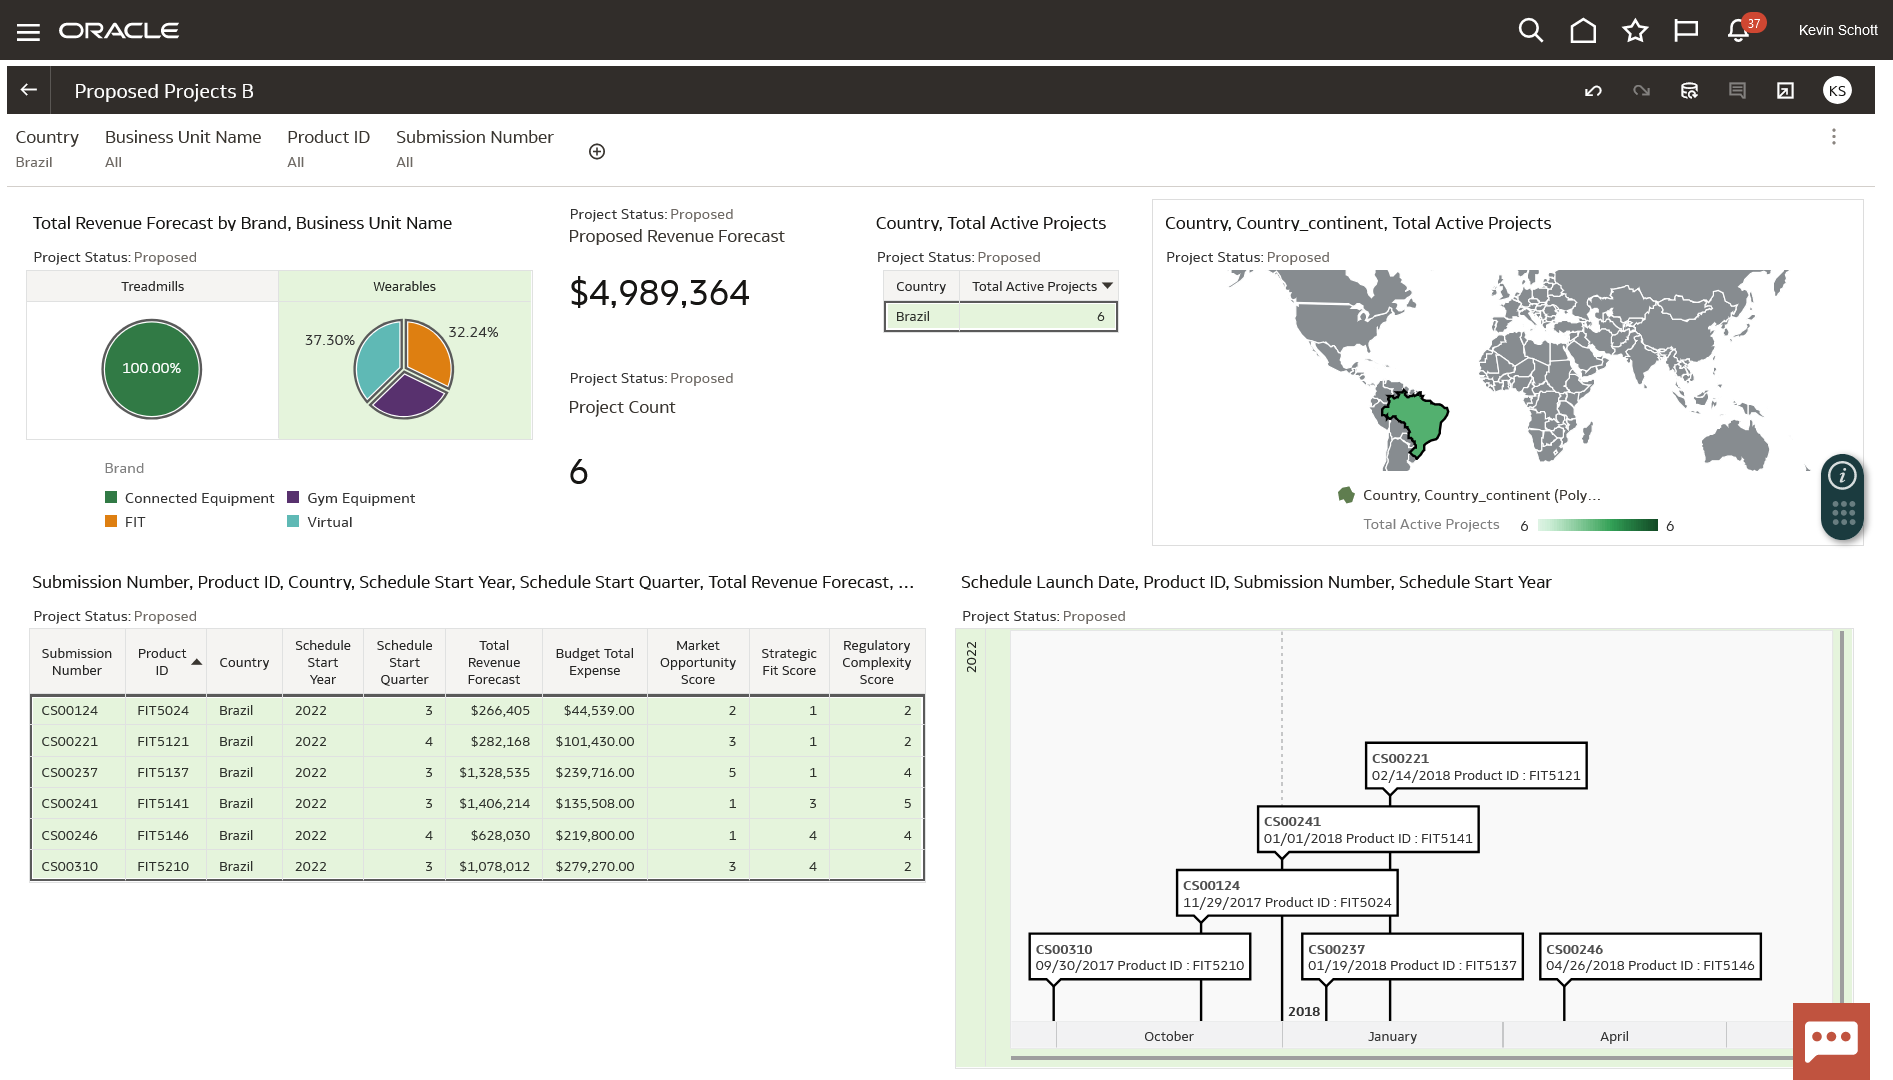
Task: Open dashboard in new window icon
Action: (1785, 90)
